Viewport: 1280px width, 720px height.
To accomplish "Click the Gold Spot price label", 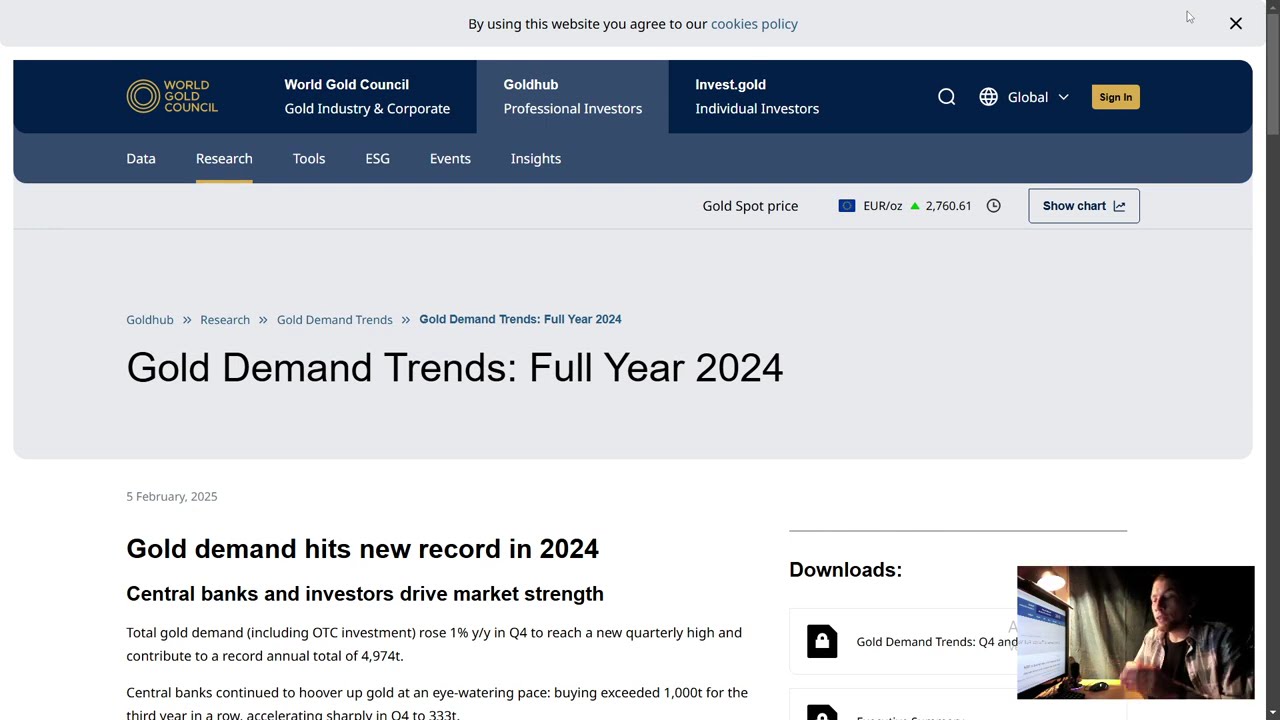I will click(x=750, y=206).
